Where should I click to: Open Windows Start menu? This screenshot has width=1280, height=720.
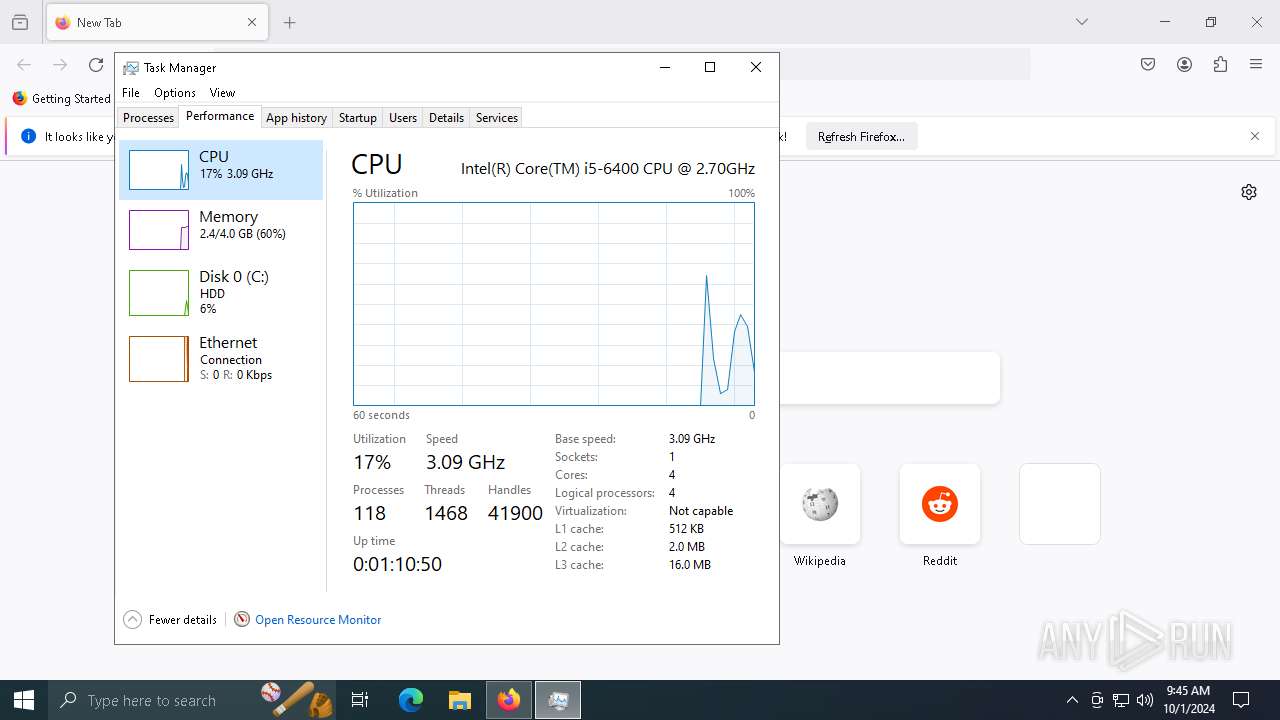24,700
